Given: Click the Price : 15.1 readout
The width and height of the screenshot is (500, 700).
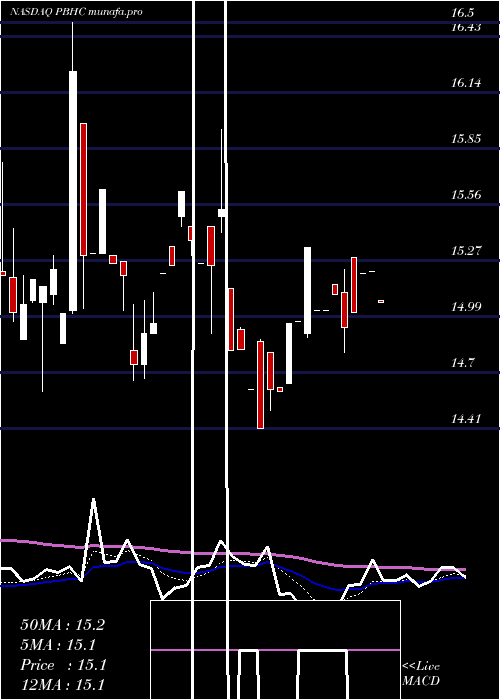Looking at the screenshot, I should pos(63,665).
